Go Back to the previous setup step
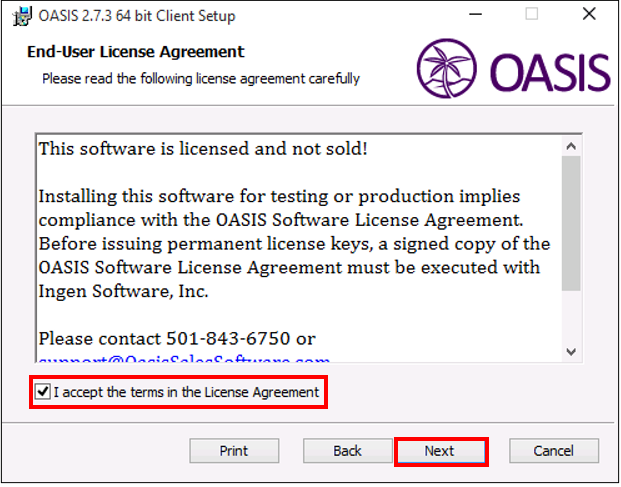 click(x=347, y=451)
